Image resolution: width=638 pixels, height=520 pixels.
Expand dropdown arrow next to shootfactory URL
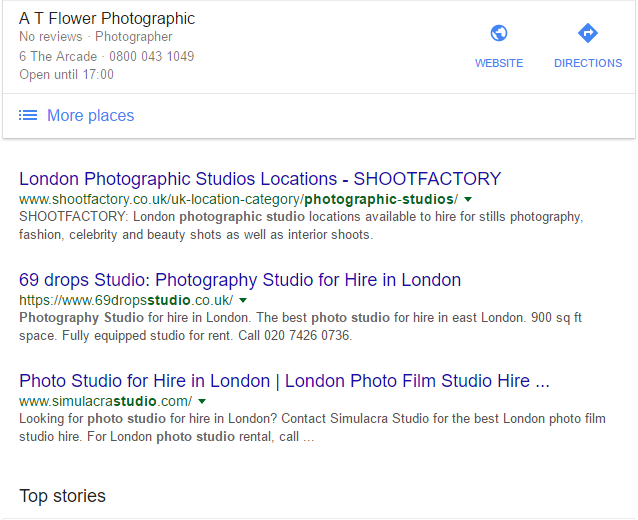pos(468,199)
